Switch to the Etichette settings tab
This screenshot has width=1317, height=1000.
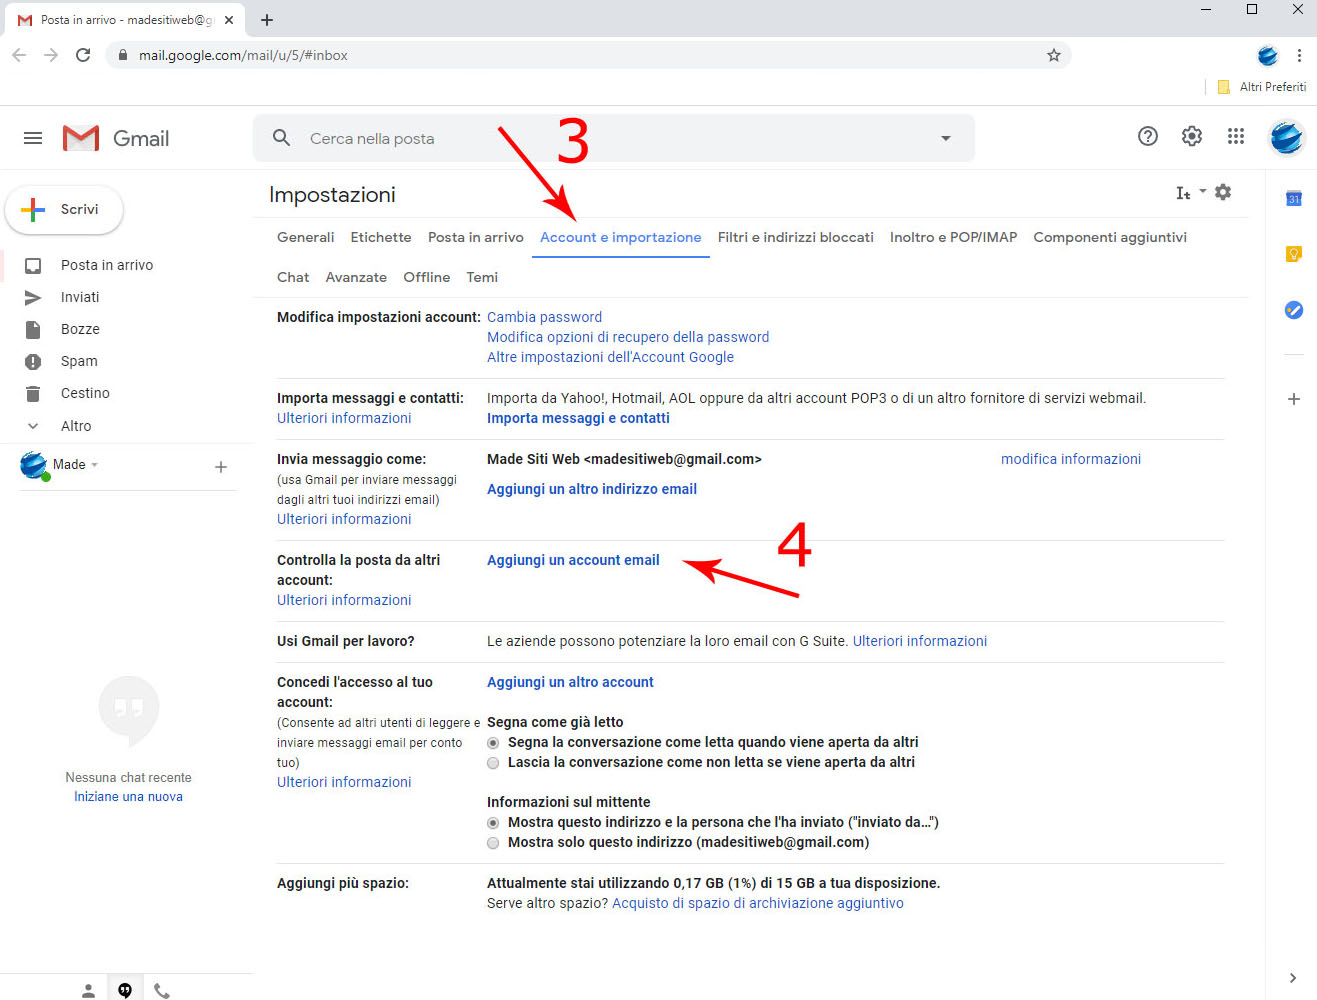(381, 237)
